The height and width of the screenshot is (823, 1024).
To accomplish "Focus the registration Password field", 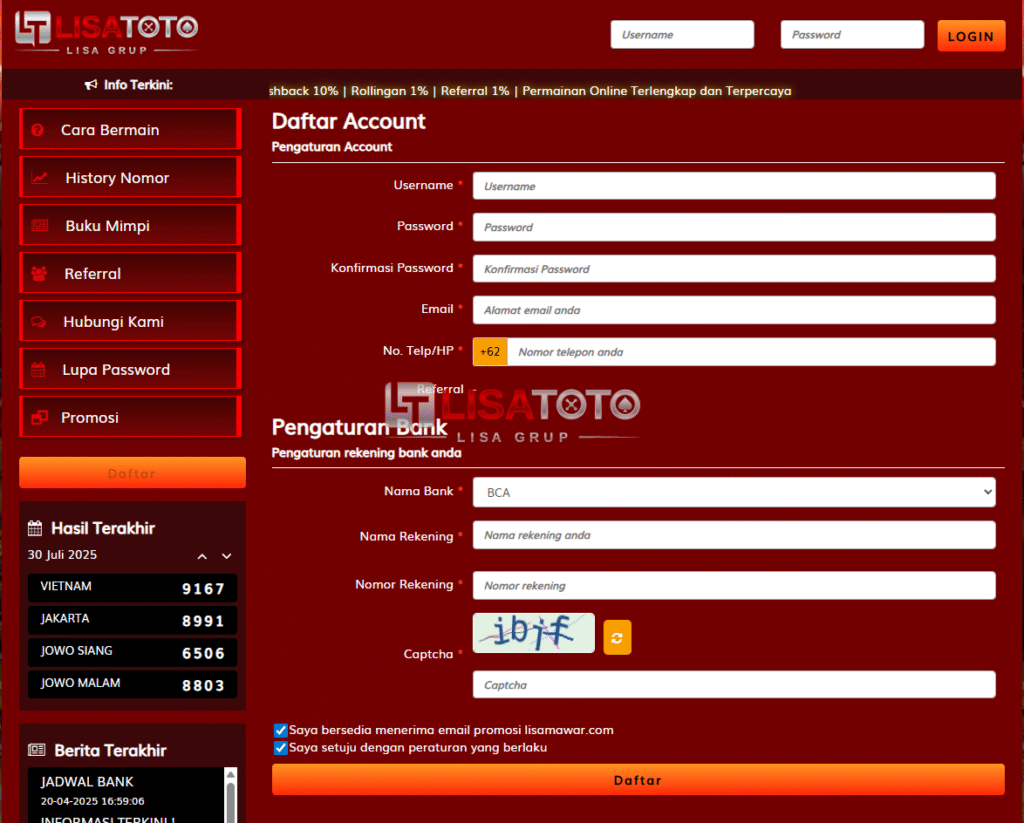I will pos(734,227).
